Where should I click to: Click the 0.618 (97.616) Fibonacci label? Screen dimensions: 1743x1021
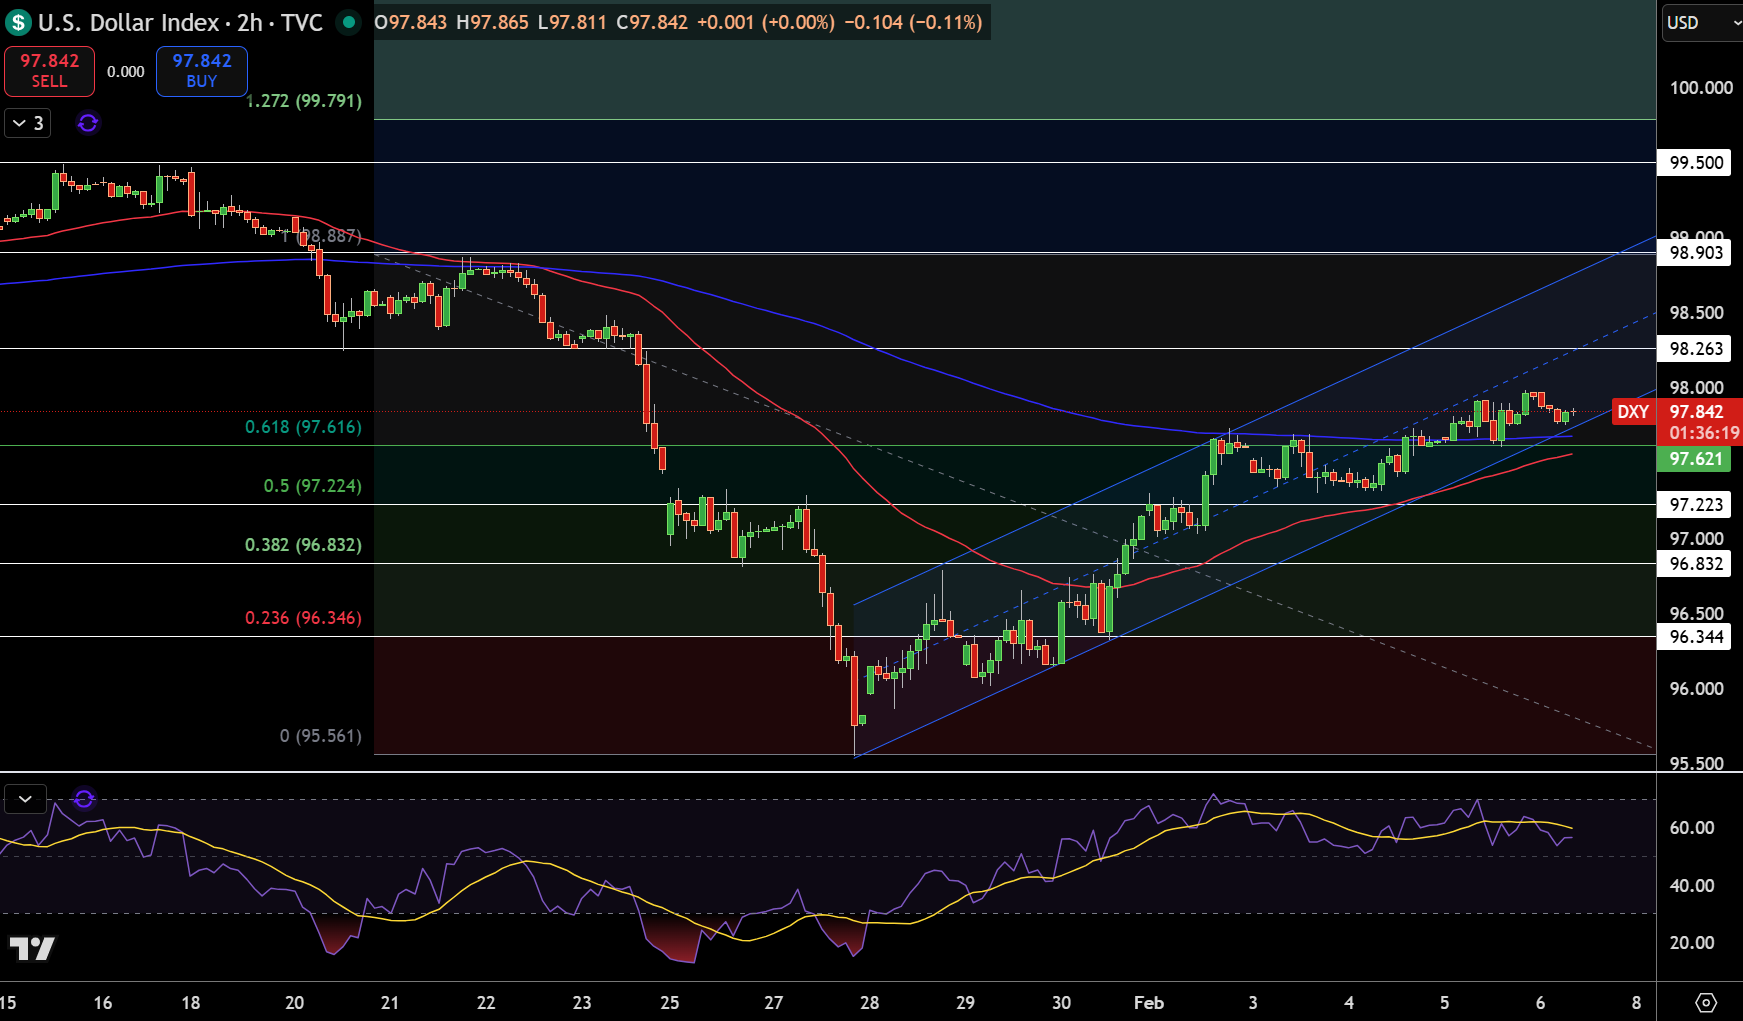point(304,427)
